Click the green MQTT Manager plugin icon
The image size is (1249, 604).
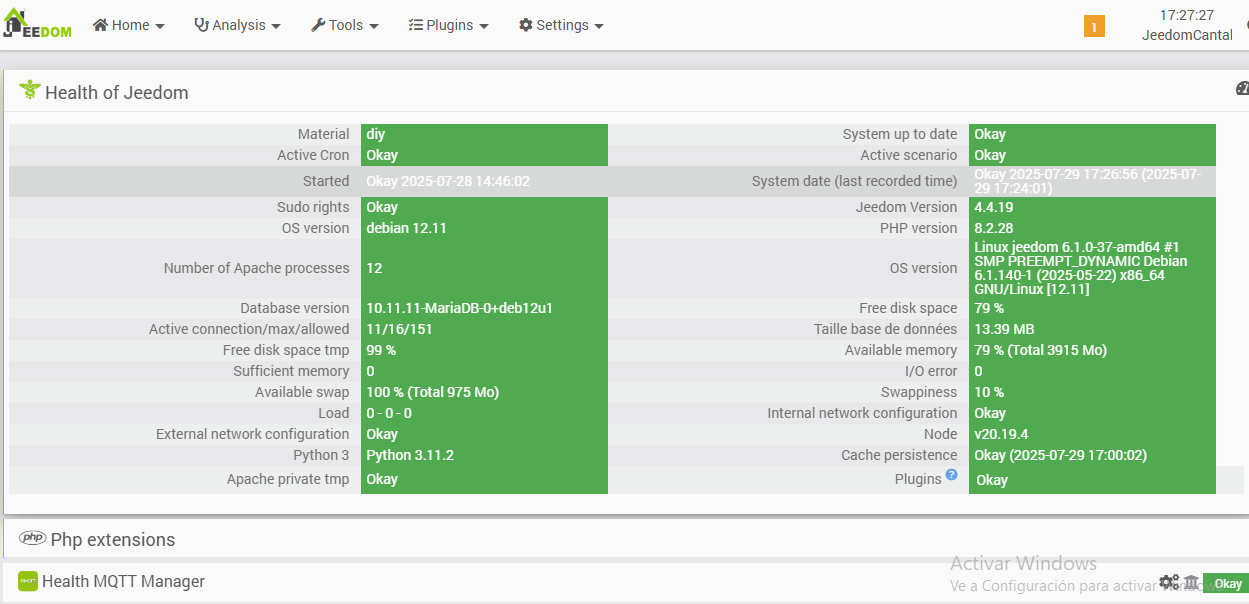click(28, 581)
